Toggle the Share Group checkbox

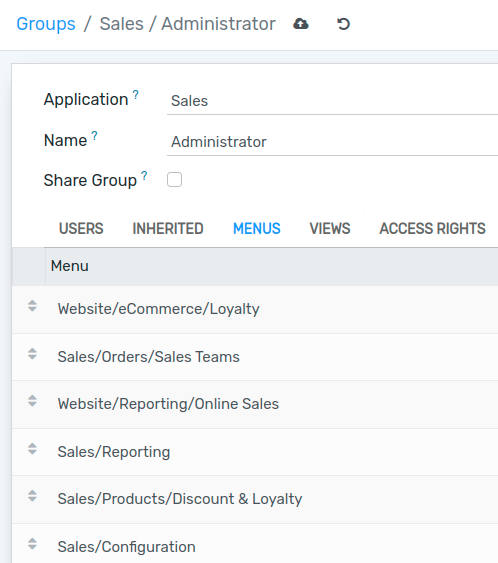174,180
